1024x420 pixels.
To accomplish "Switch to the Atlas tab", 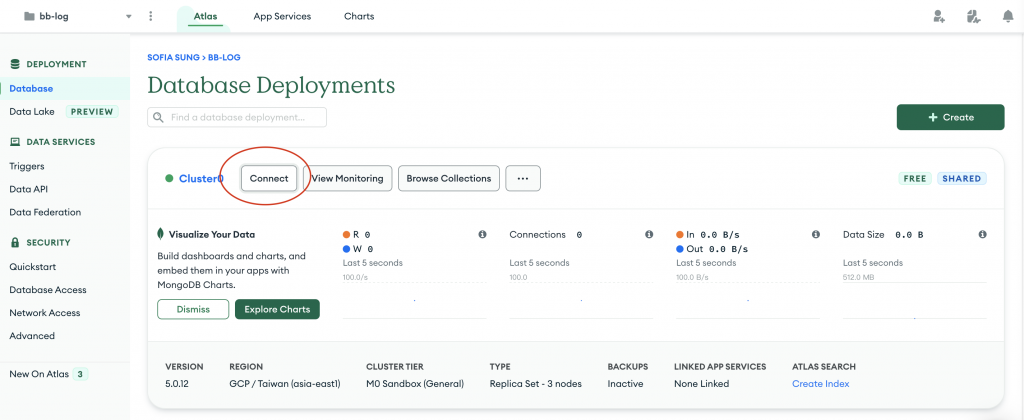I will coord(205,16).
